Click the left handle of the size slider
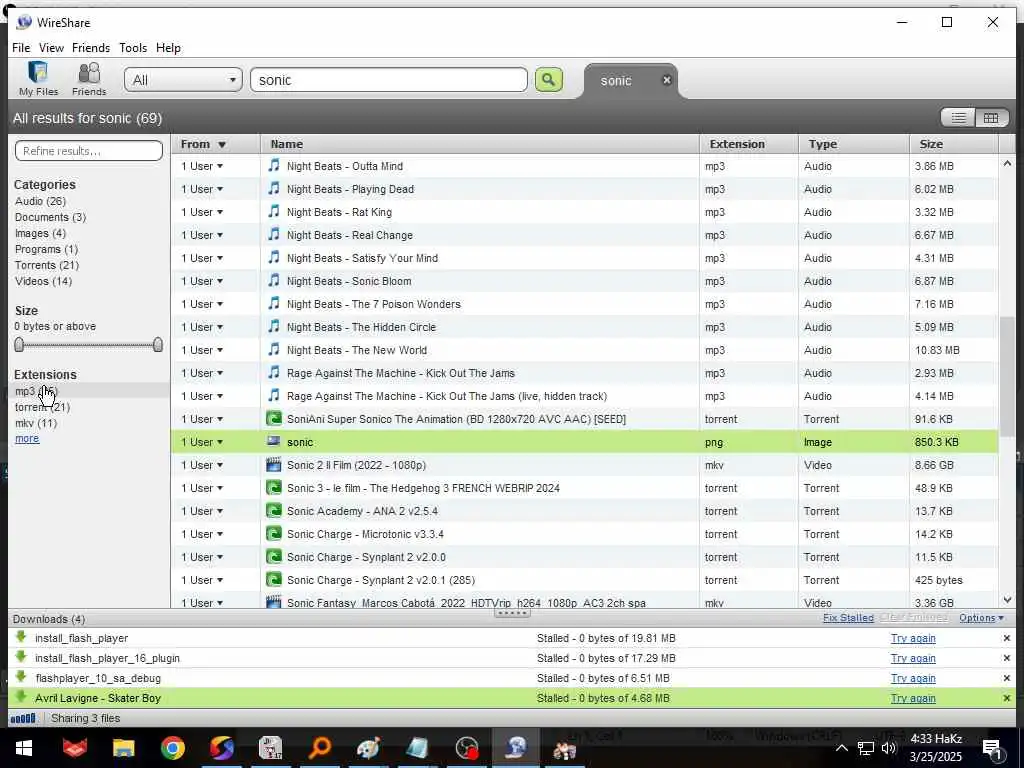1024x768 pixels. tap(19, 344)
